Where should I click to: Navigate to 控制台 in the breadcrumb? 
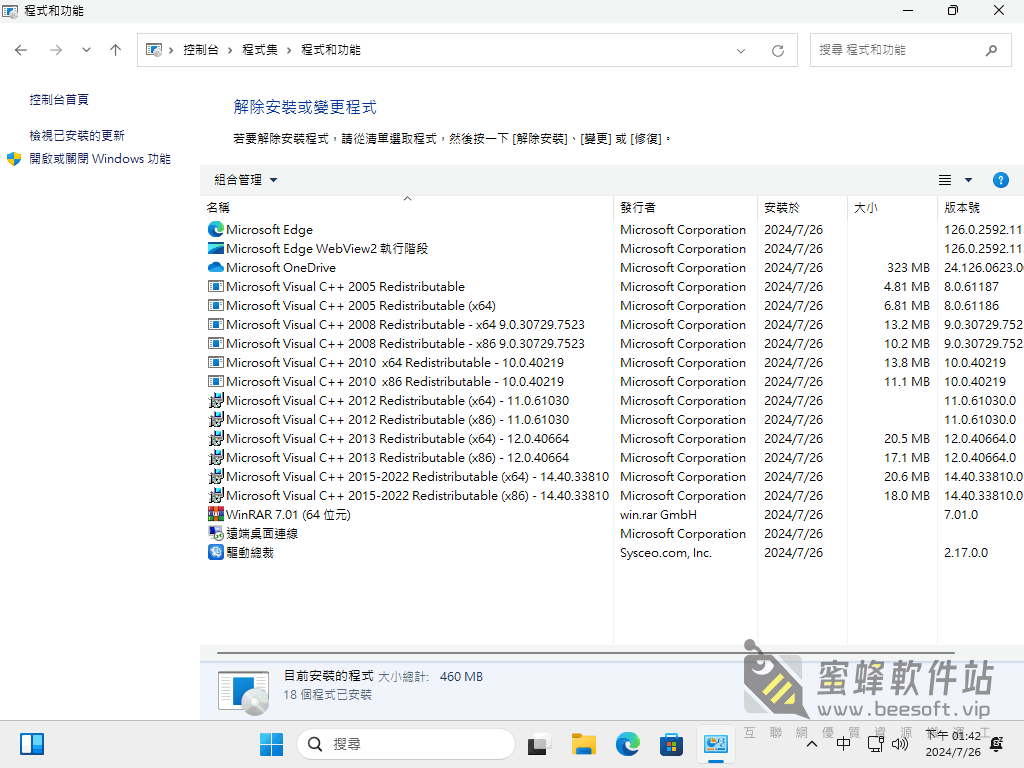tap(201, 50)
